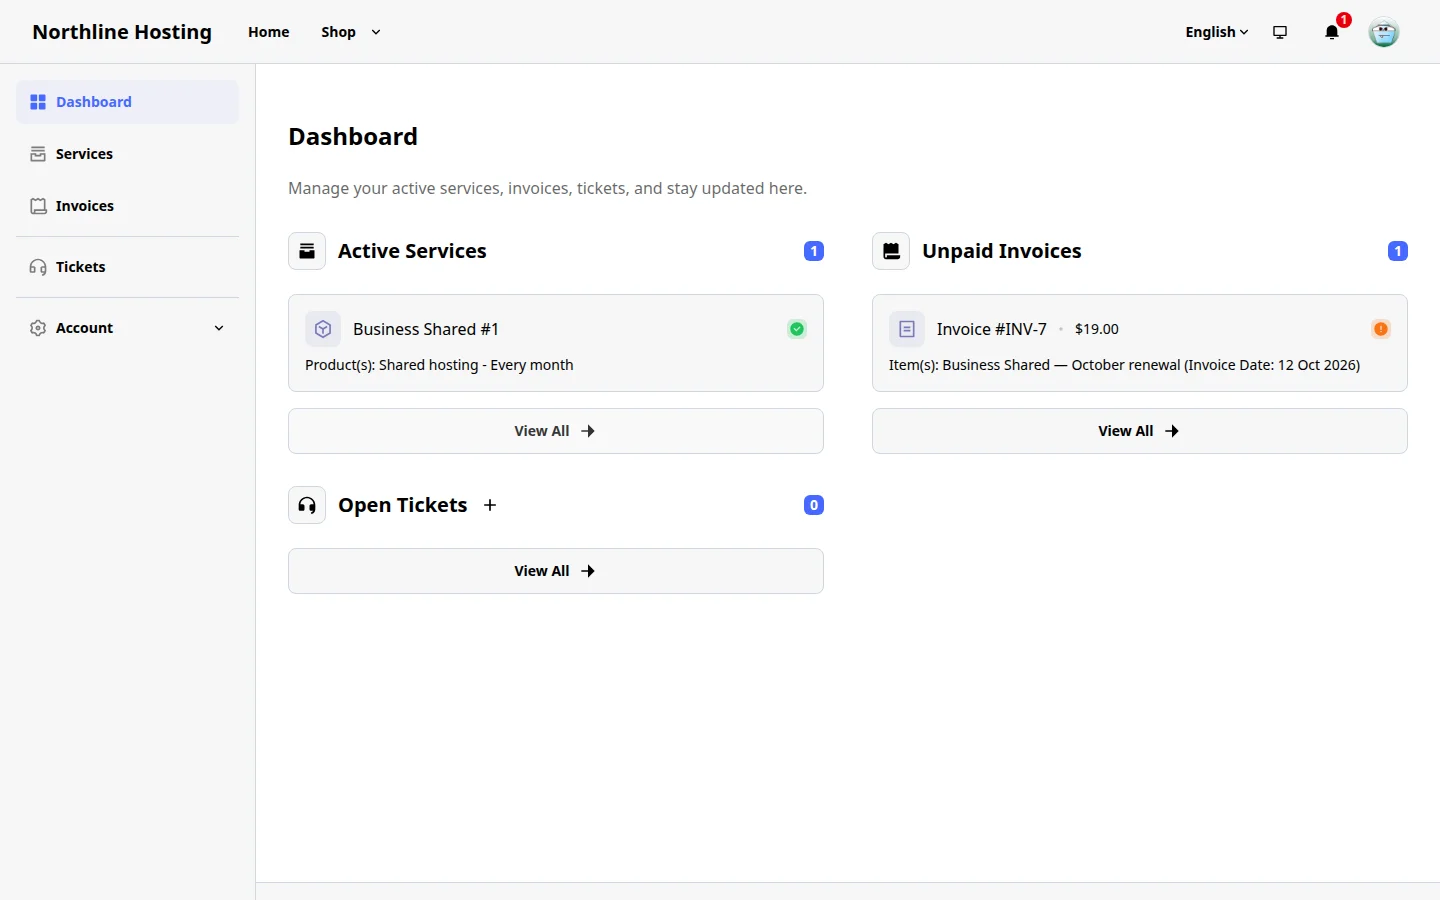Click the "Dashboard" page heading
This screenshot has height=900, width=1440.
click(353, 137)
